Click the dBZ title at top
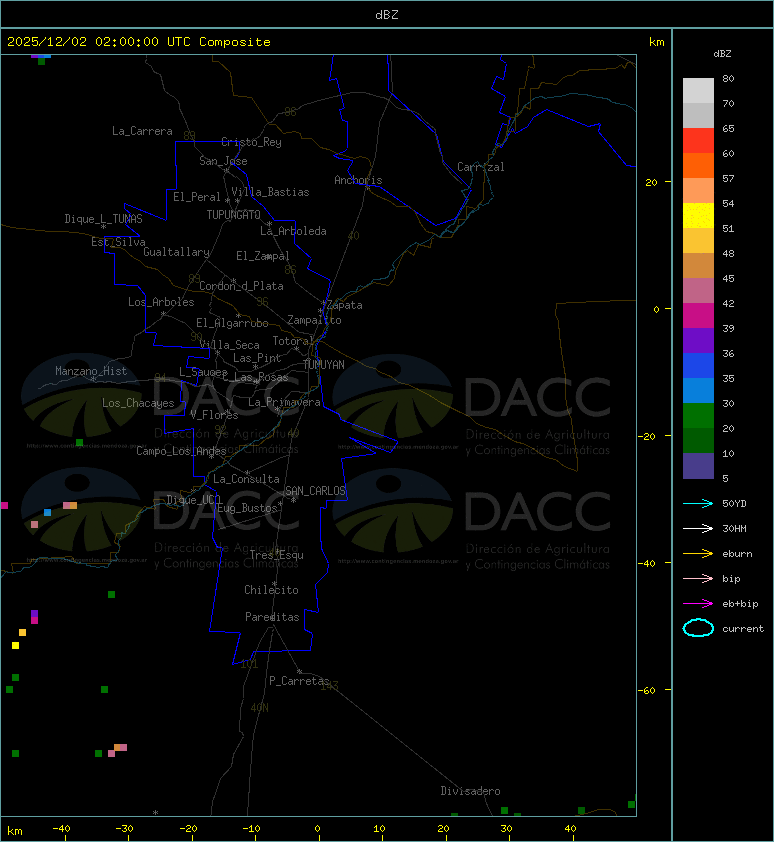Image resolution: width=774 pixels, height=842 pixels. [x=387, y=15]
